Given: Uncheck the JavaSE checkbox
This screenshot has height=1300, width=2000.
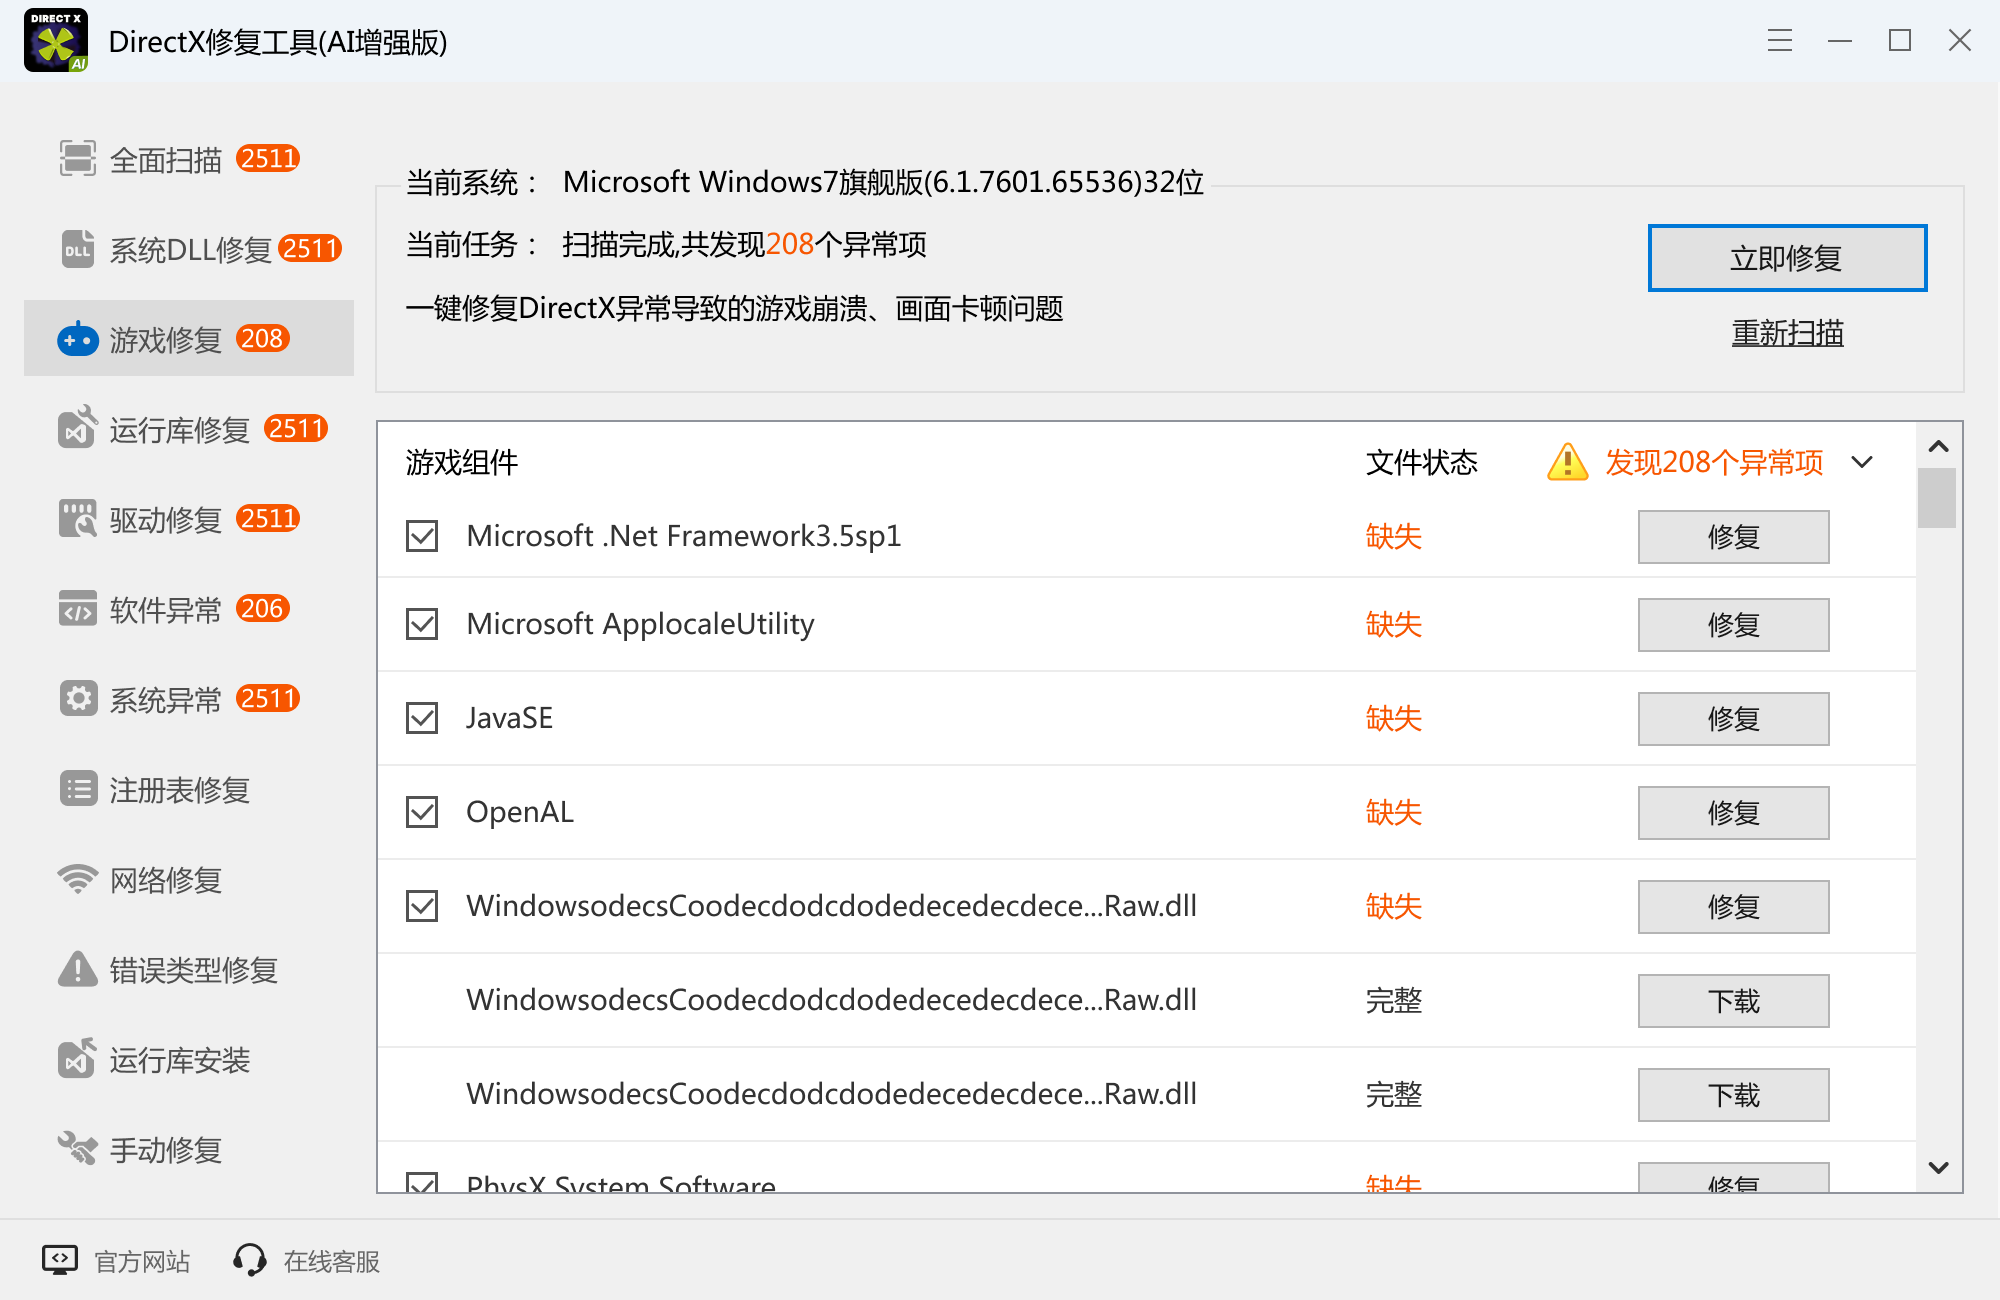Looking at the screenshot, I should (421, 717).
